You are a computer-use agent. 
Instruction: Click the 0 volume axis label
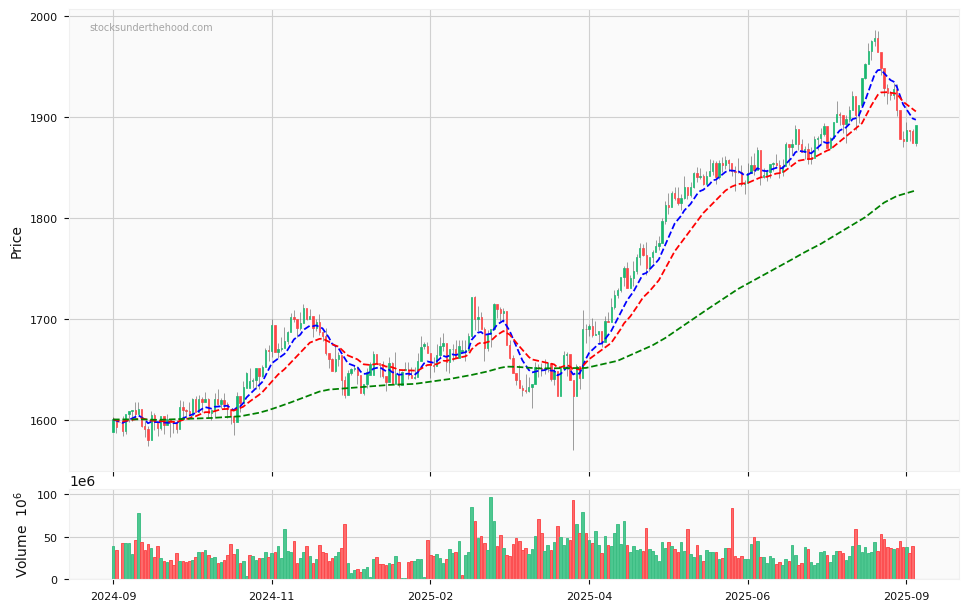click(55, 580)
